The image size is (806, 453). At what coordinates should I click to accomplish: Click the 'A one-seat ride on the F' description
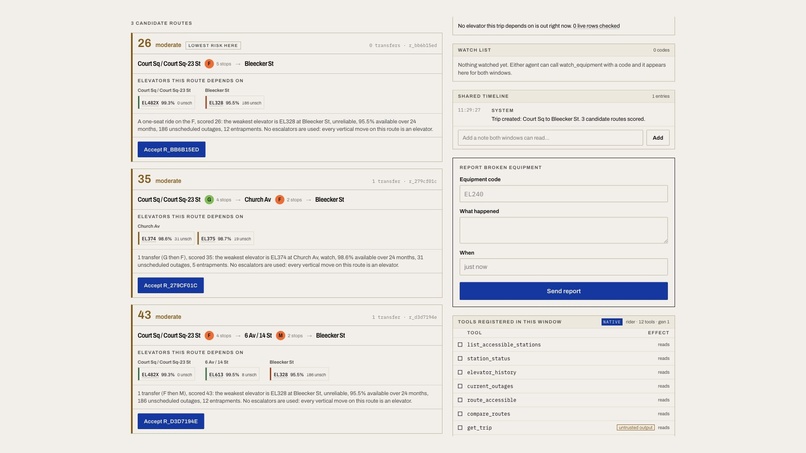point(285,125)
